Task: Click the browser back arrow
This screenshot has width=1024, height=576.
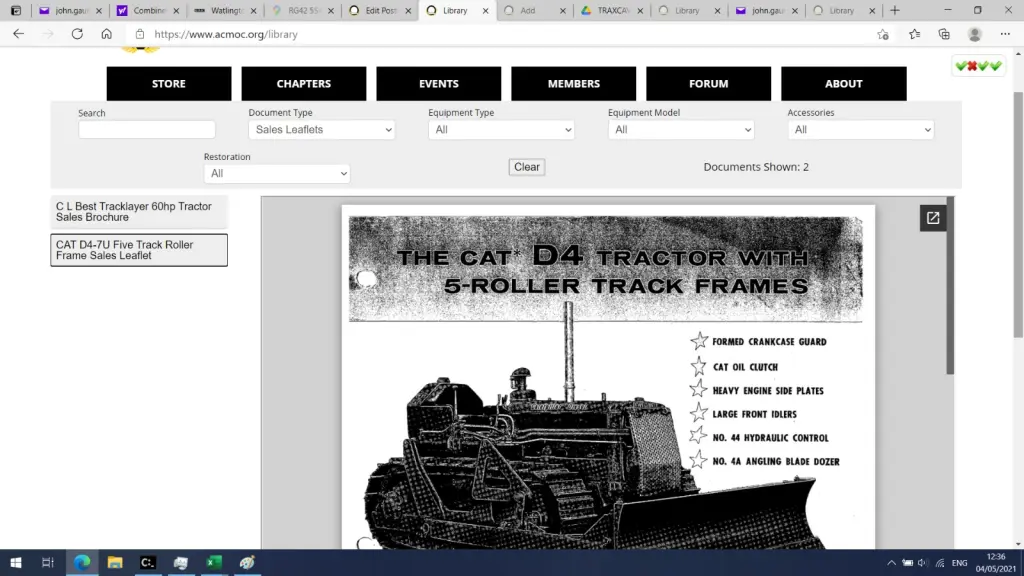Action: pyautogui.click(x=18, y=34)
